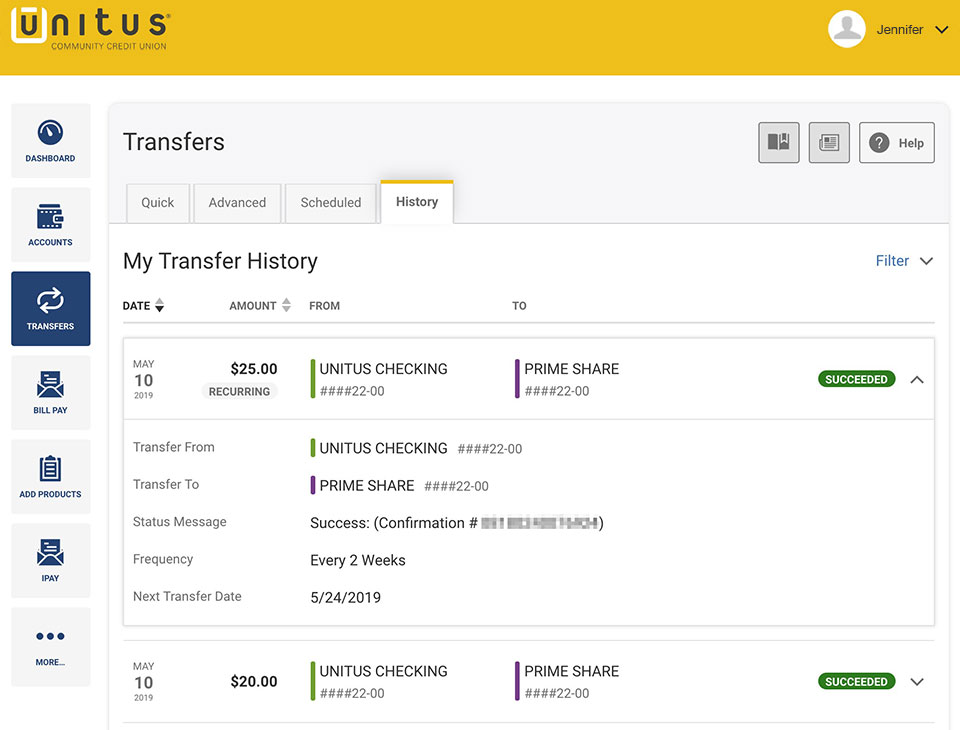
Task: Switch to the Scheduled tab
Action: pyautogui.click(x=331, y=203)
